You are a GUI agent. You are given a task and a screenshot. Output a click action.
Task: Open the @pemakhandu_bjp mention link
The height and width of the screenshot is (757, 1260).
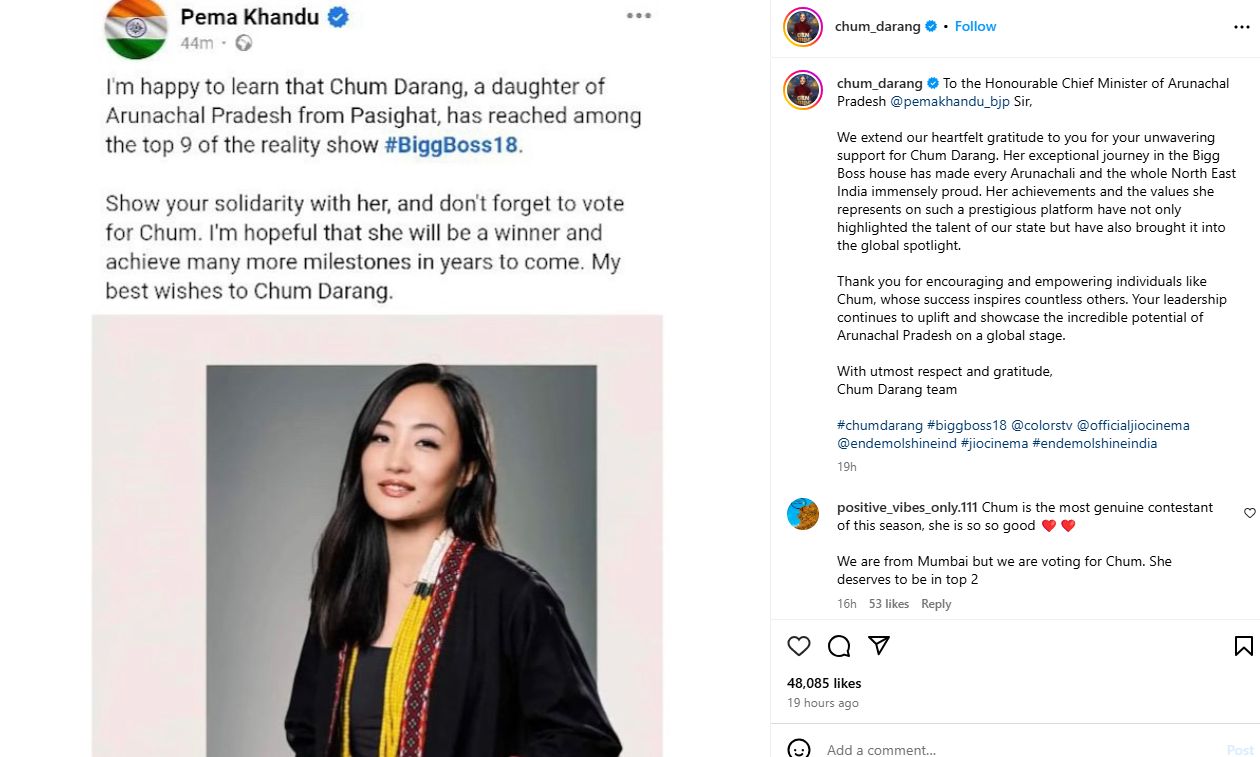[x=949, y=102]
